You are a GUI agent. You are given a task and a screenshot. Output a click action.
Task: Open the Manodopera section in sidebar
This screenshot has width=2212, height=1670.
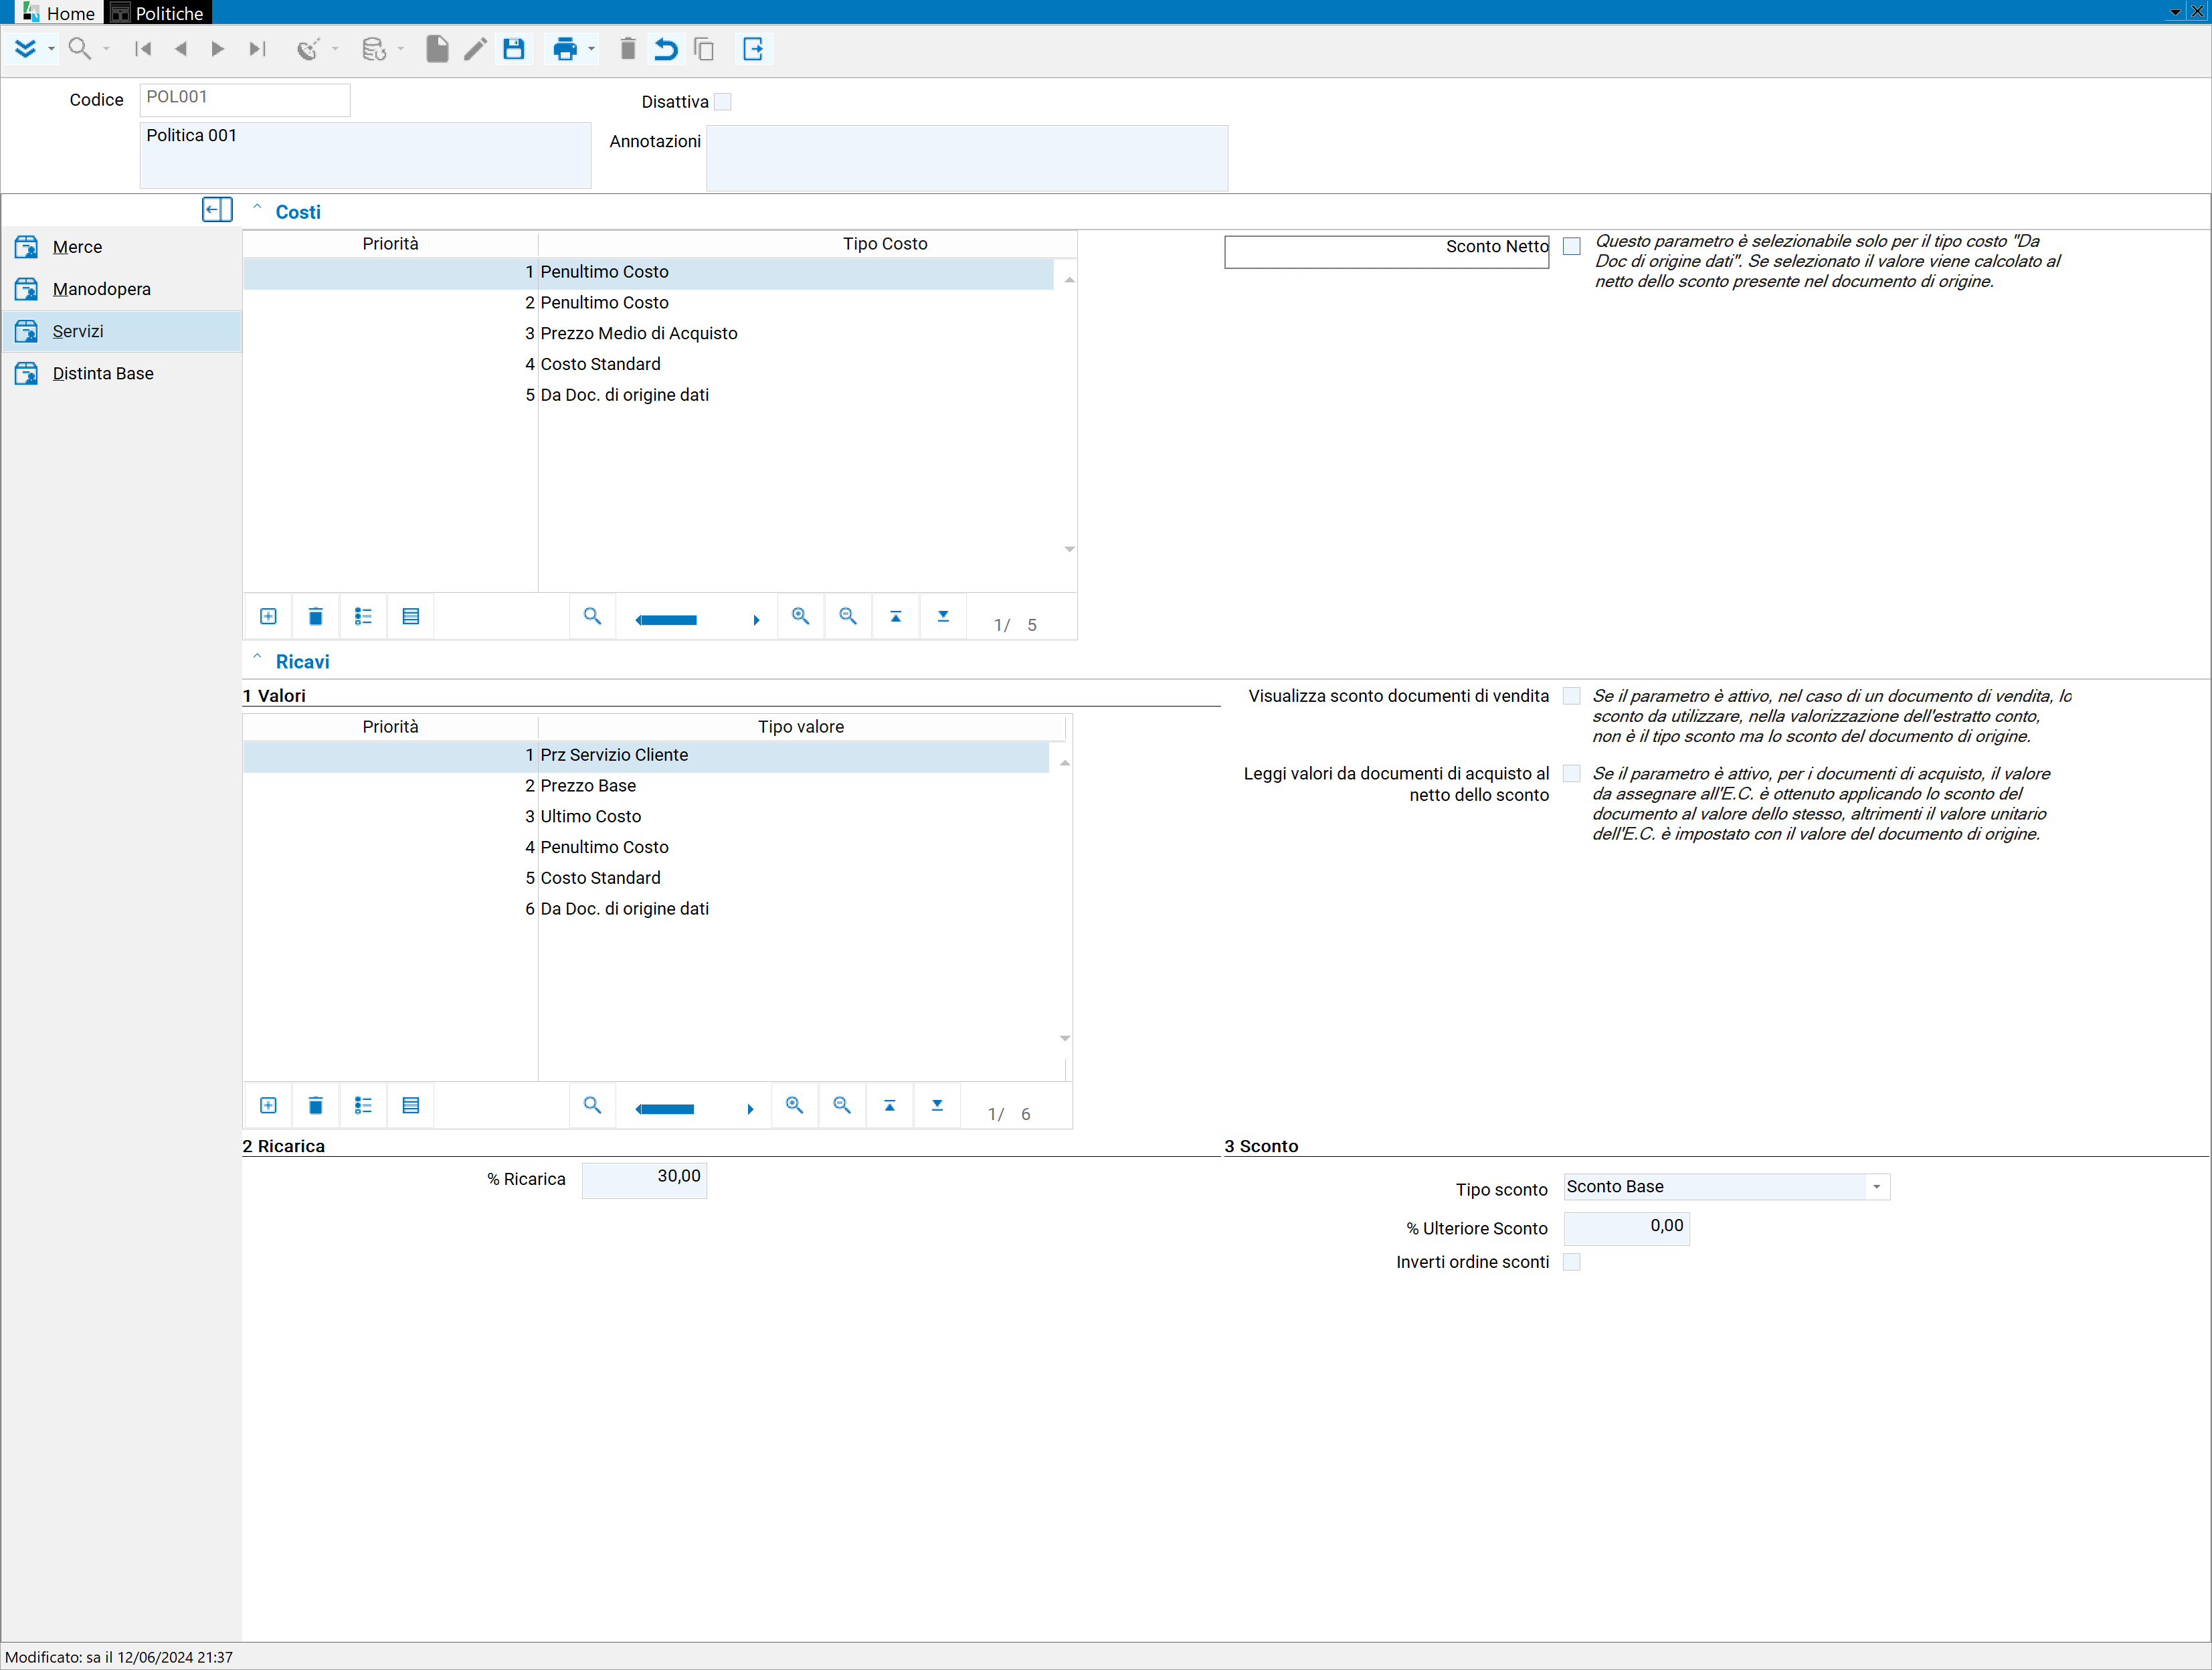[122, 289]
